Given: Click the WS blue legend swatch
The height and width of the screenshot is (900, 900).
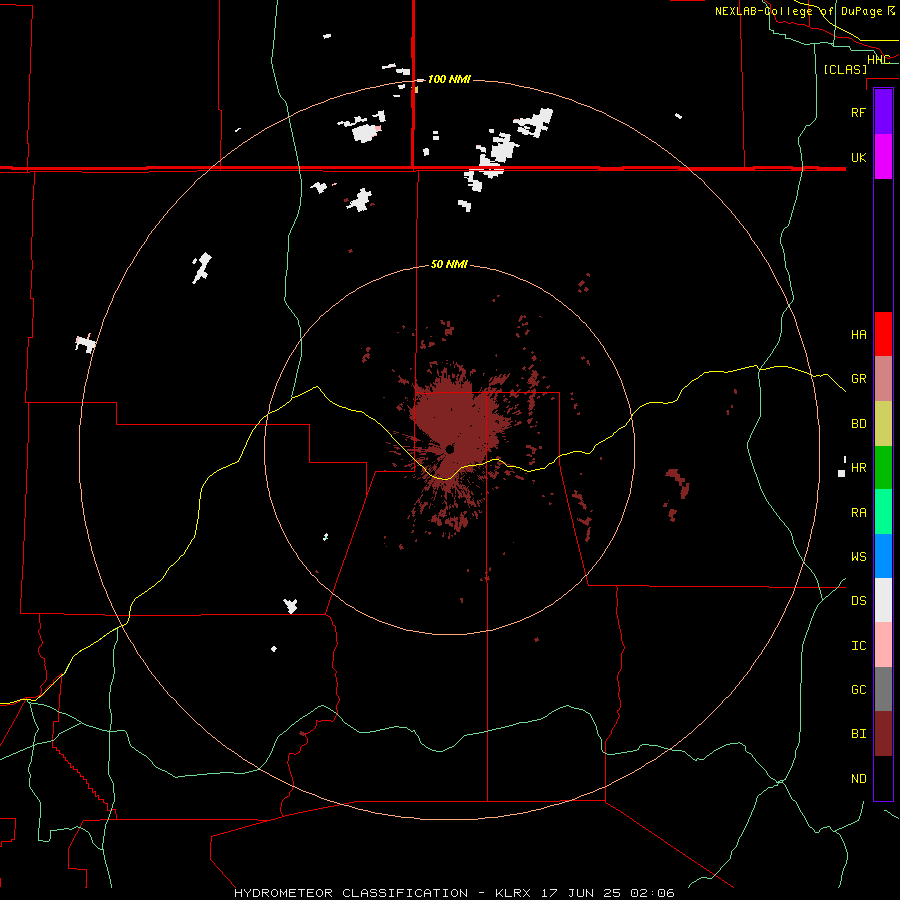Looking at the screenshot, I should coord(883,556).
